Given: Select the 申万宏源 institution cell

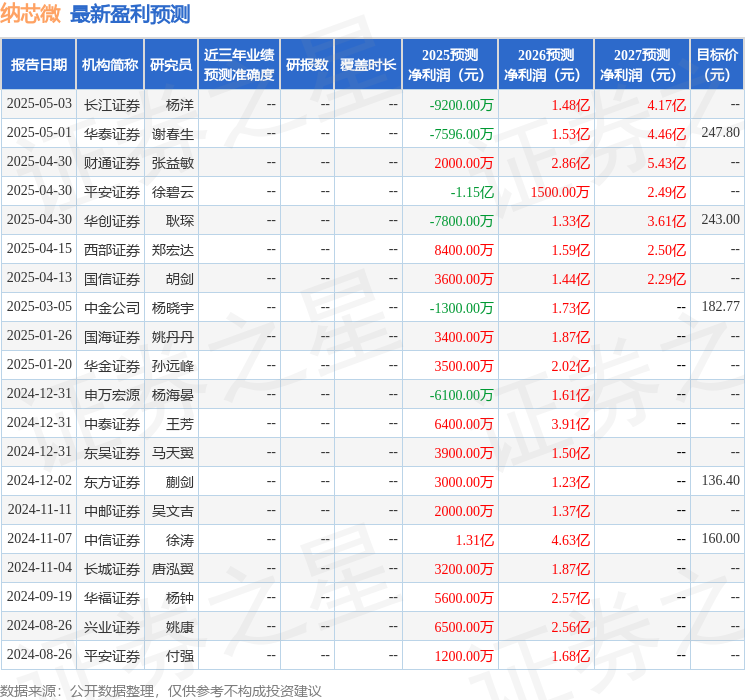Looking at the screenshot, I should (112, 395).
